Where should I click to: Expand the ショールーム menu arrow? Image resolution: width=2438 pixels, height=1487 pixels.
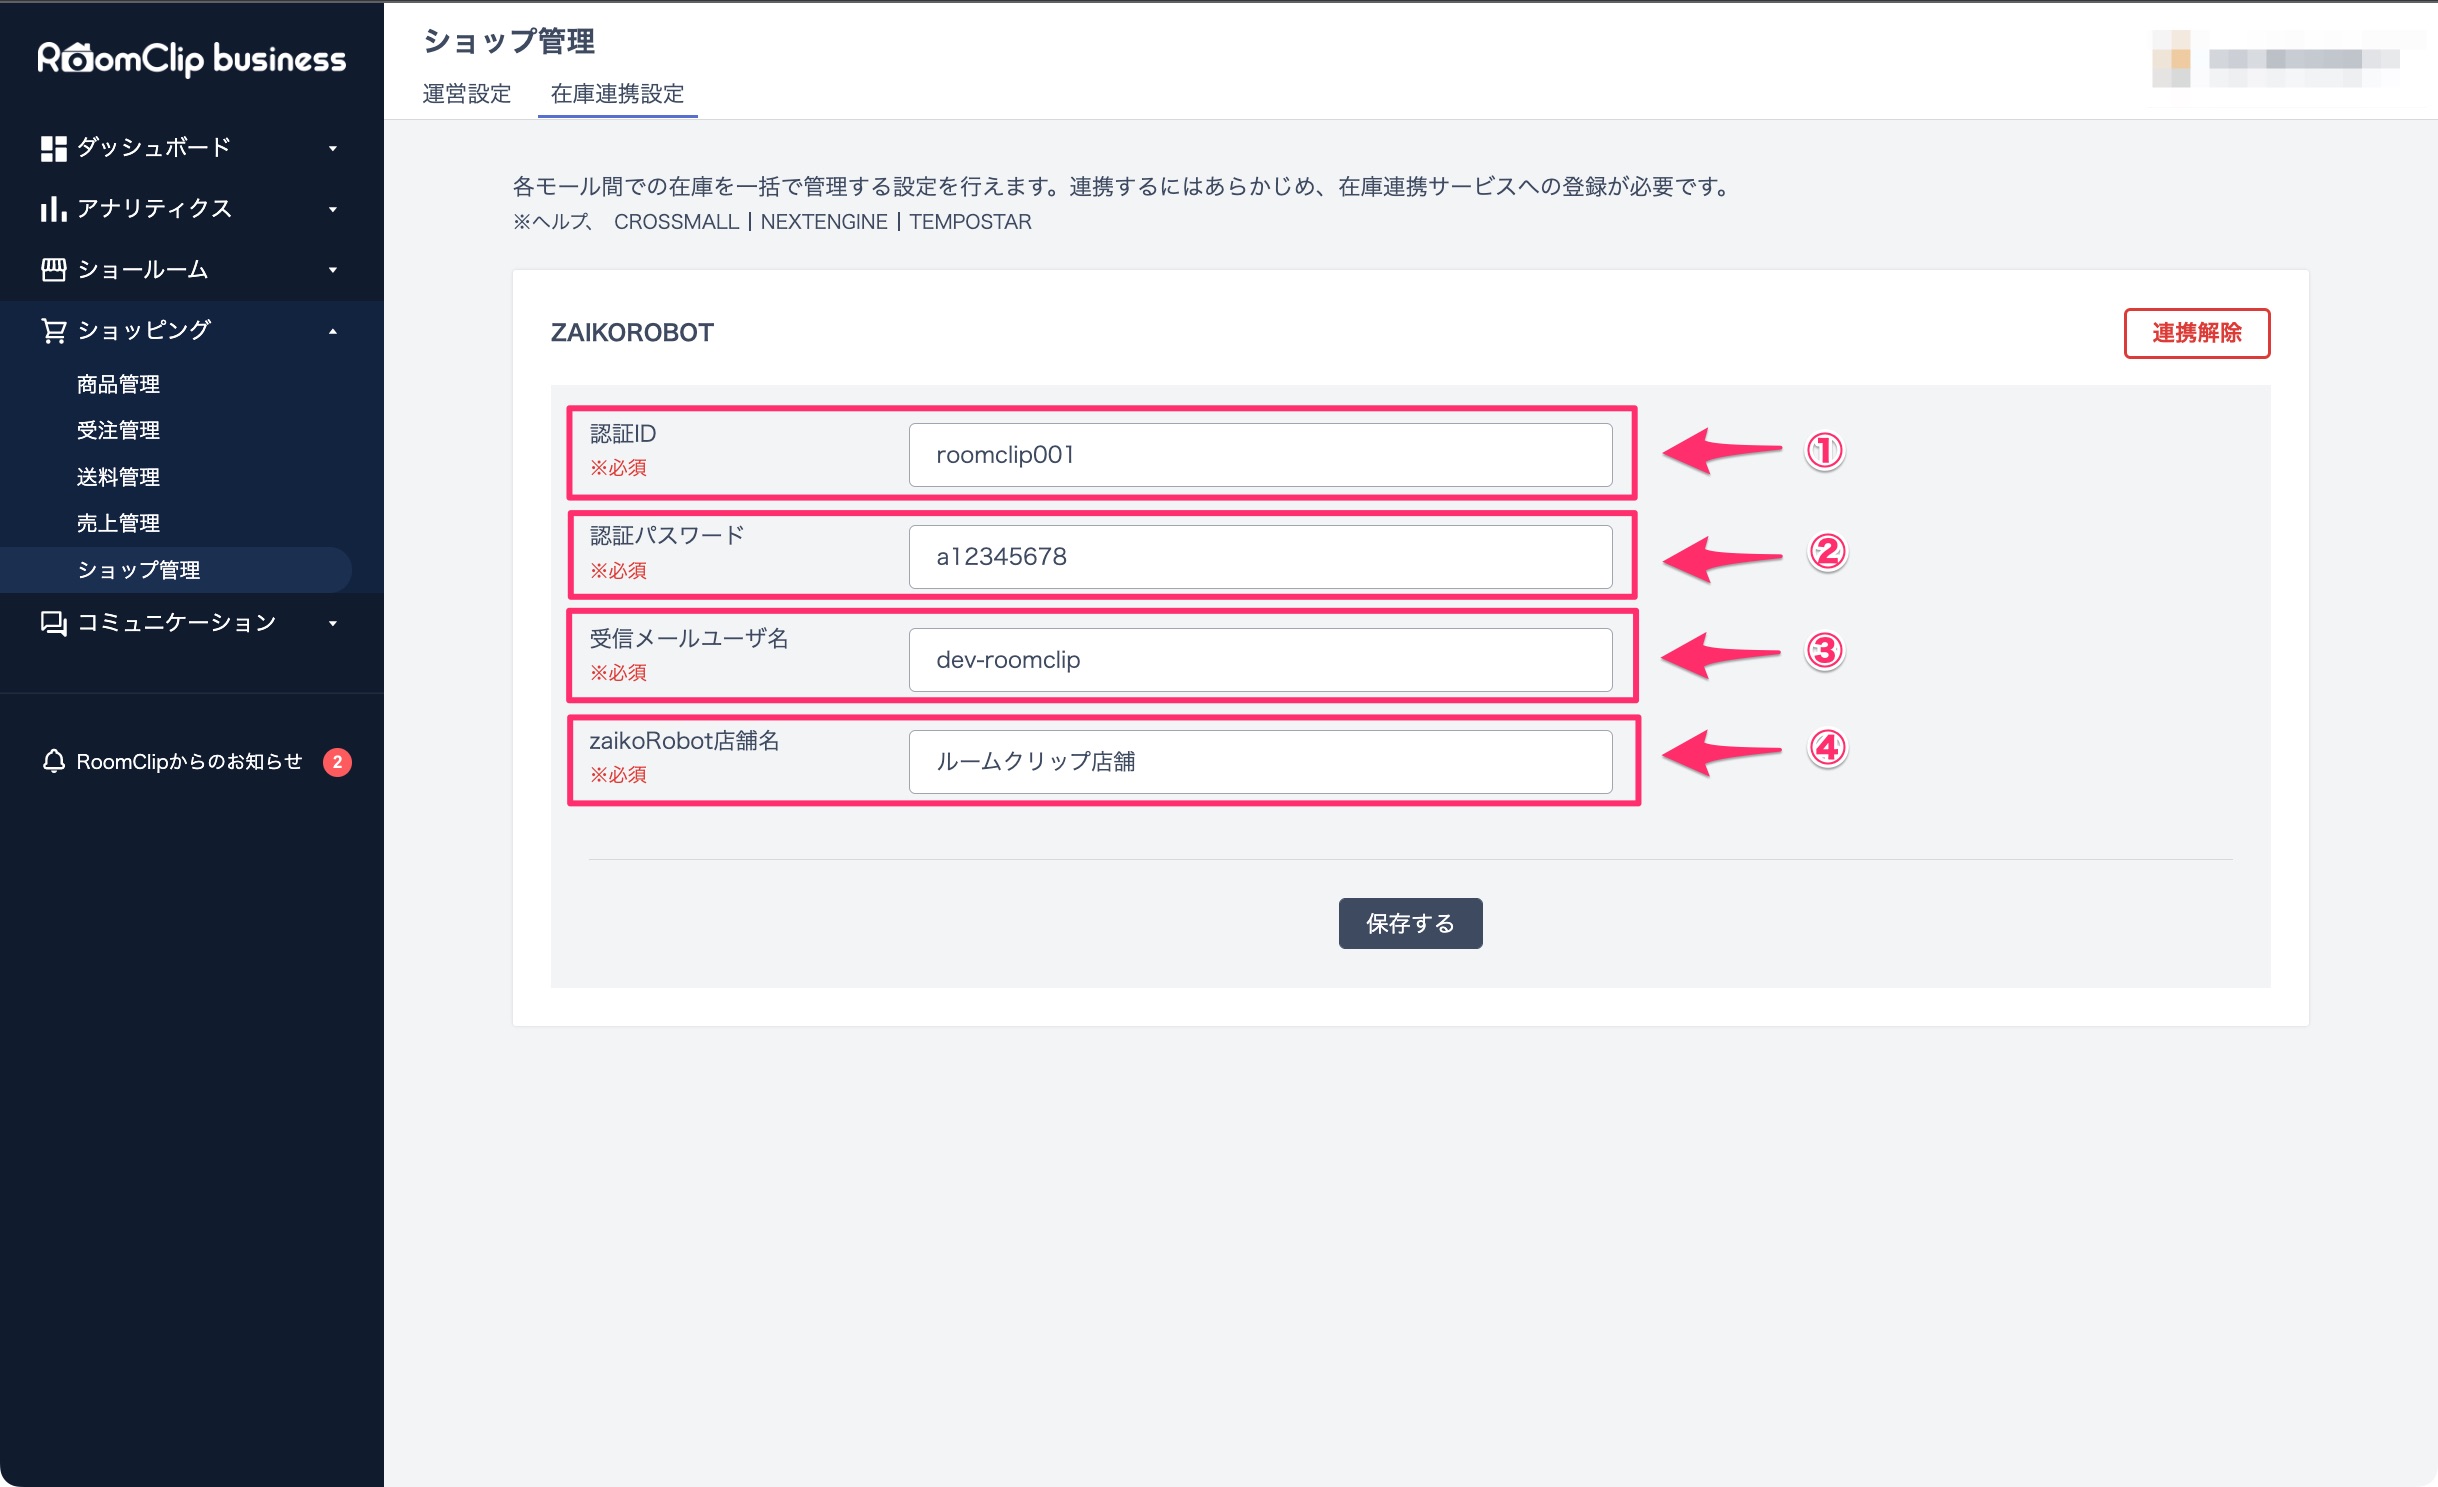pyautogui.click(x=333, y=270)
